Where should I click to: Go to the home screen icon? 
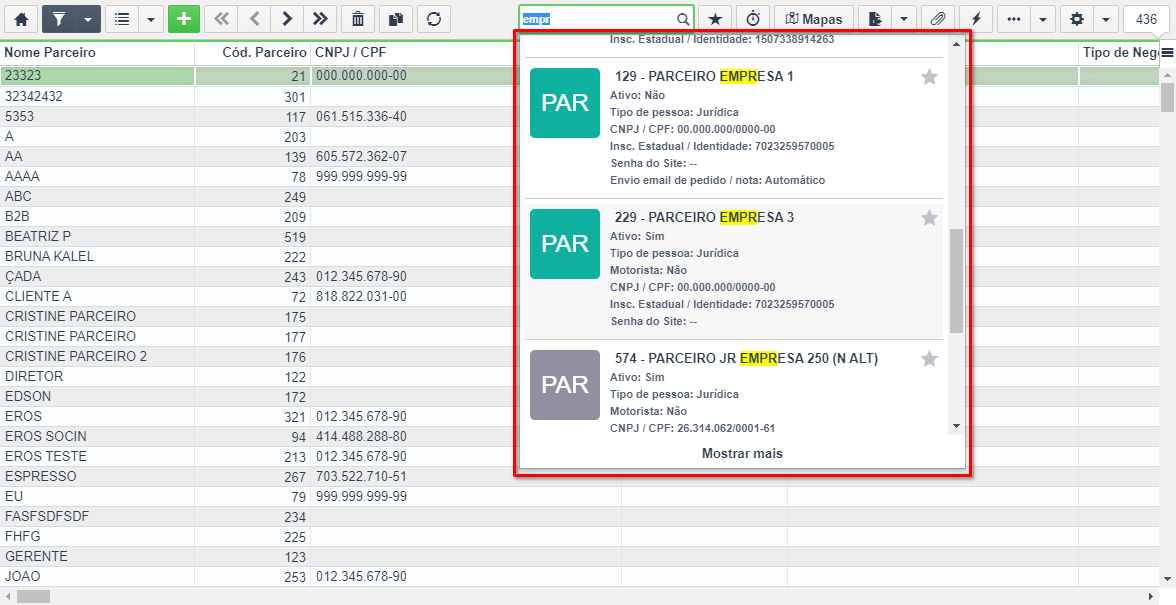(21, 19)
